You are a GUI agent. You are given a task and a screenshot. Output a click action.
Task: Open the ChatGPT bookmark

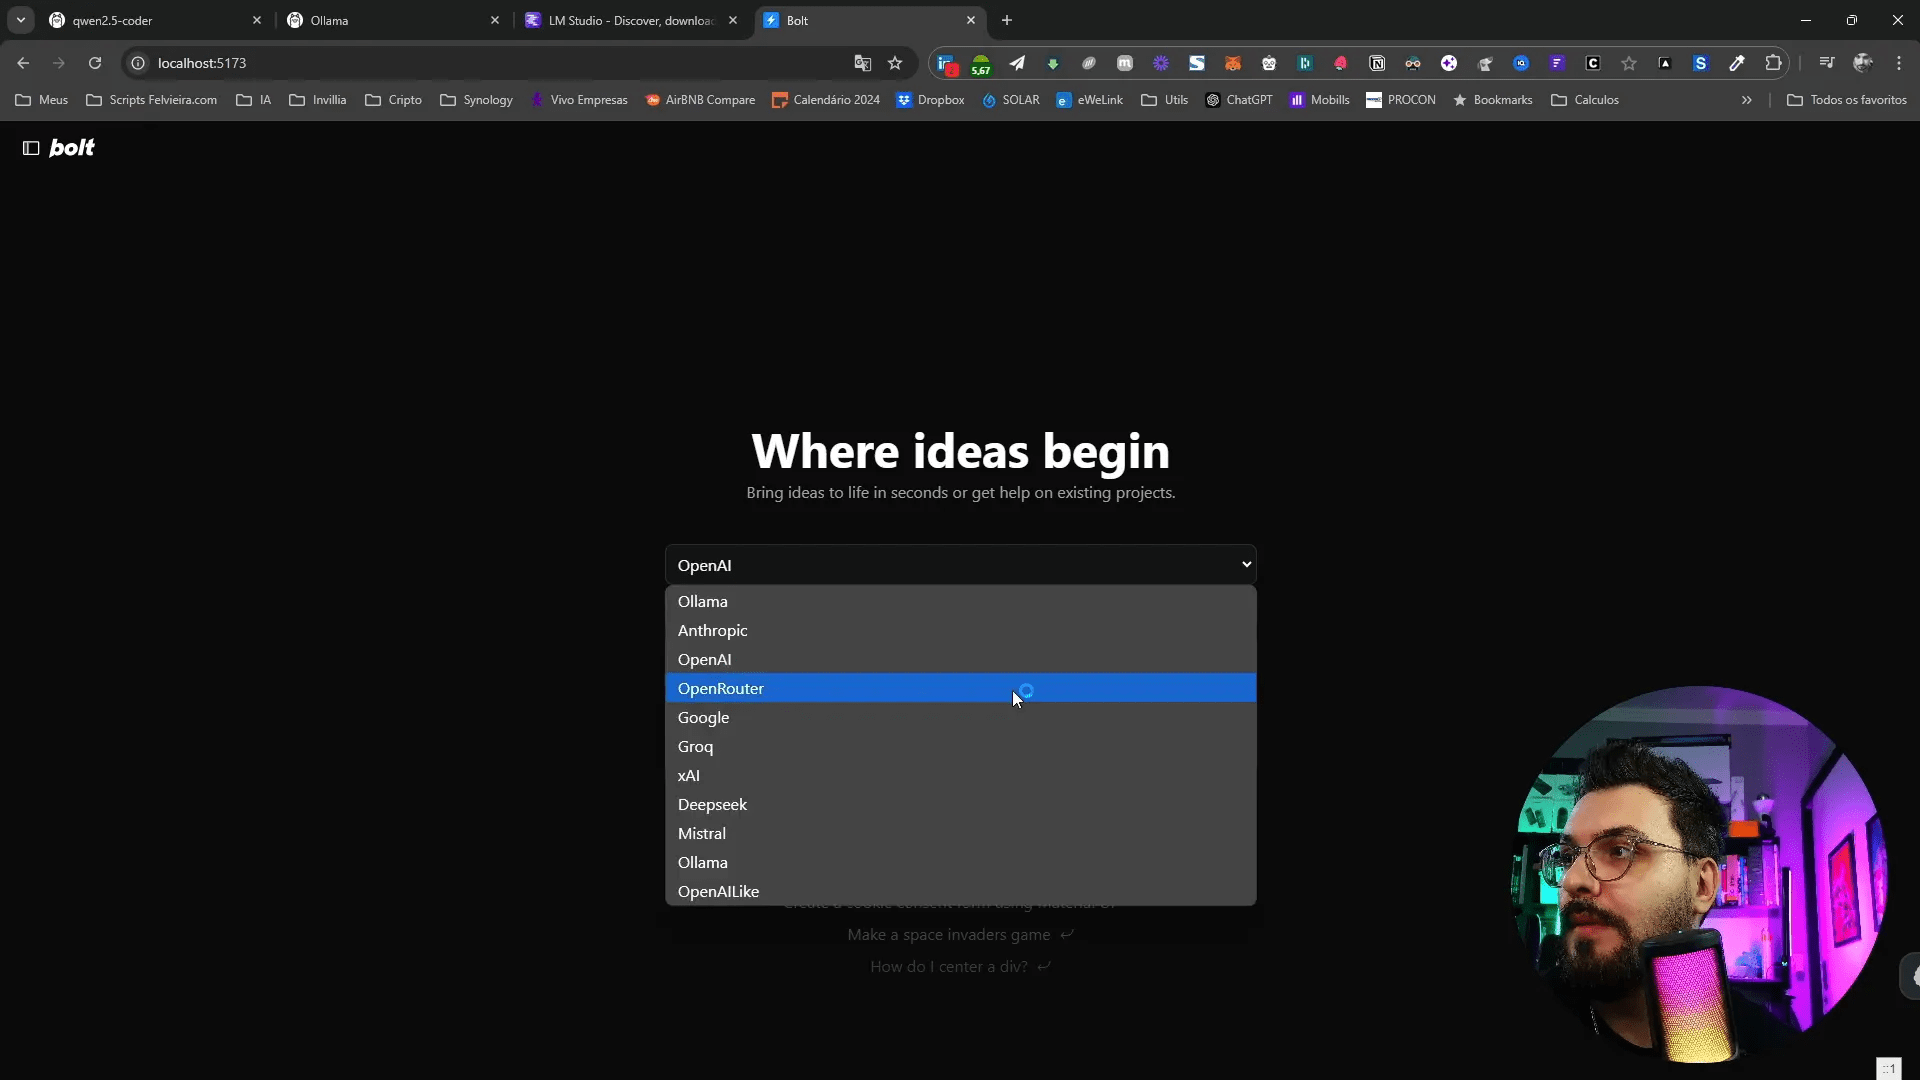pos(1239,100)
